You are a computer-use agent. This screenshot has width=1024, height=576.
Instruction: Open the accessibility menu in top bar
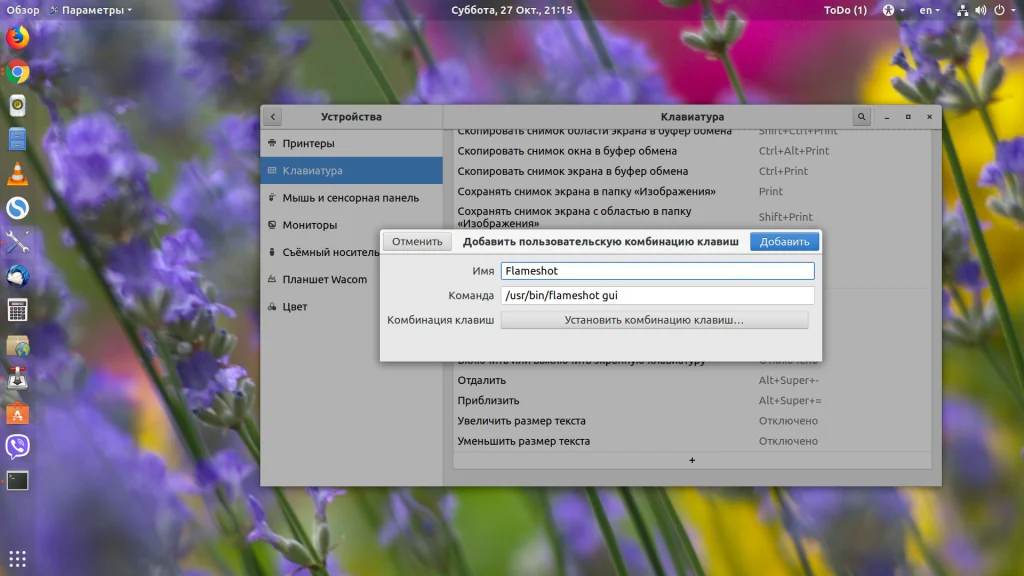(891, 10)
